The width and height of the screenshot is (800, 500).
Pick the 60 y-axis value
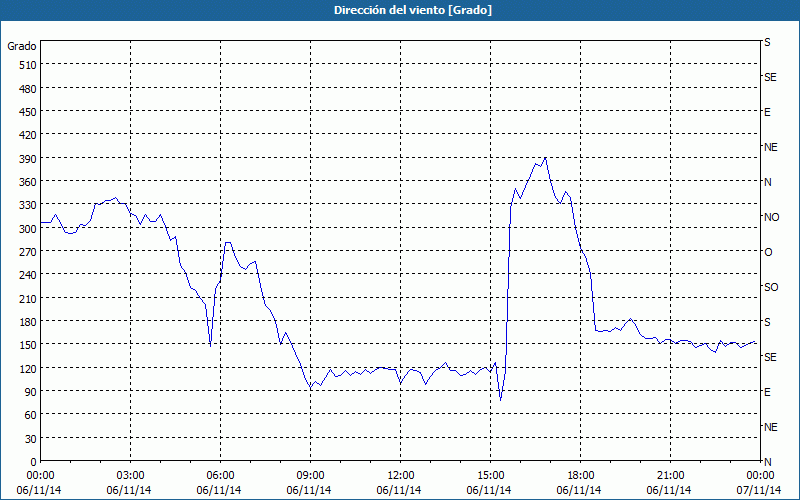tap(31, 415)
